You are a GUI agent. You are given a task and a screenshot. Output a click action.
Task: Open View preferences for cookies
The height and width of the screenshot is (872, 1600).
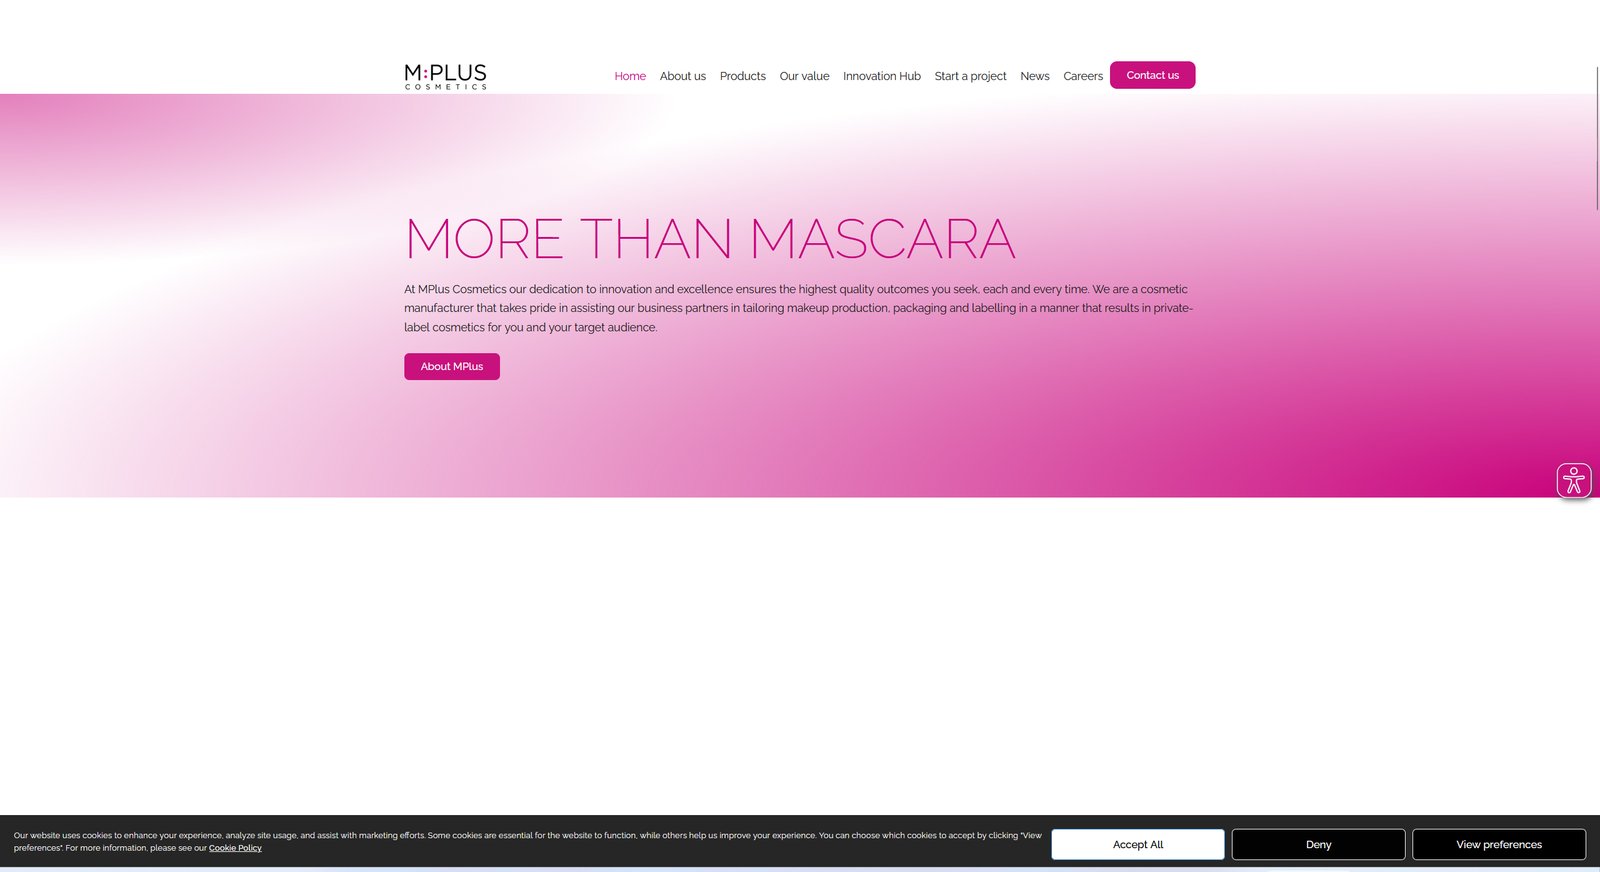pyautogui.click(x=1498, y=845)
